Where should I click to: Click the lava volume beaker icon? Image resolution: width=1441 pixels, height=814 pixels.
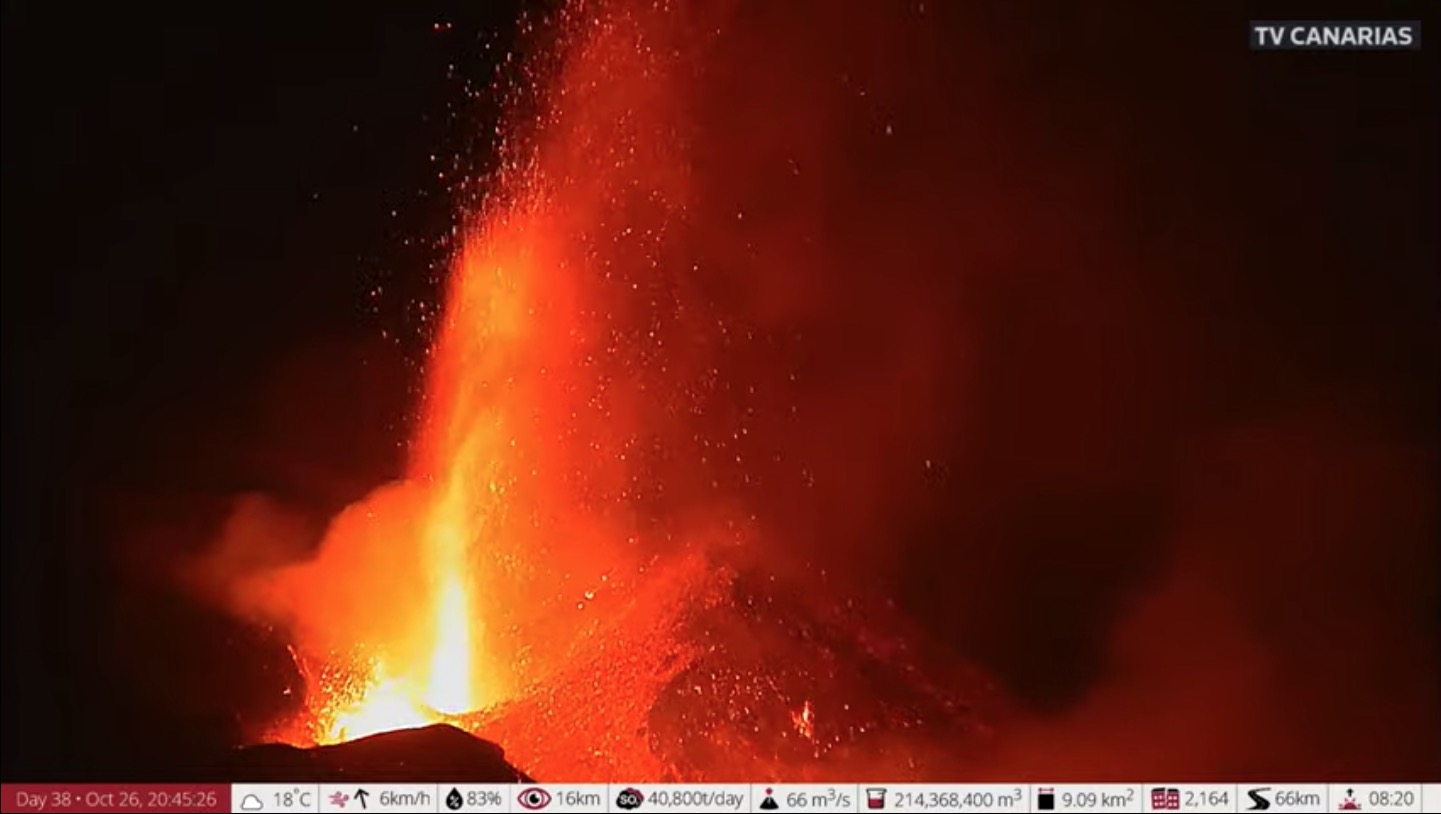[x=876, y=799]
